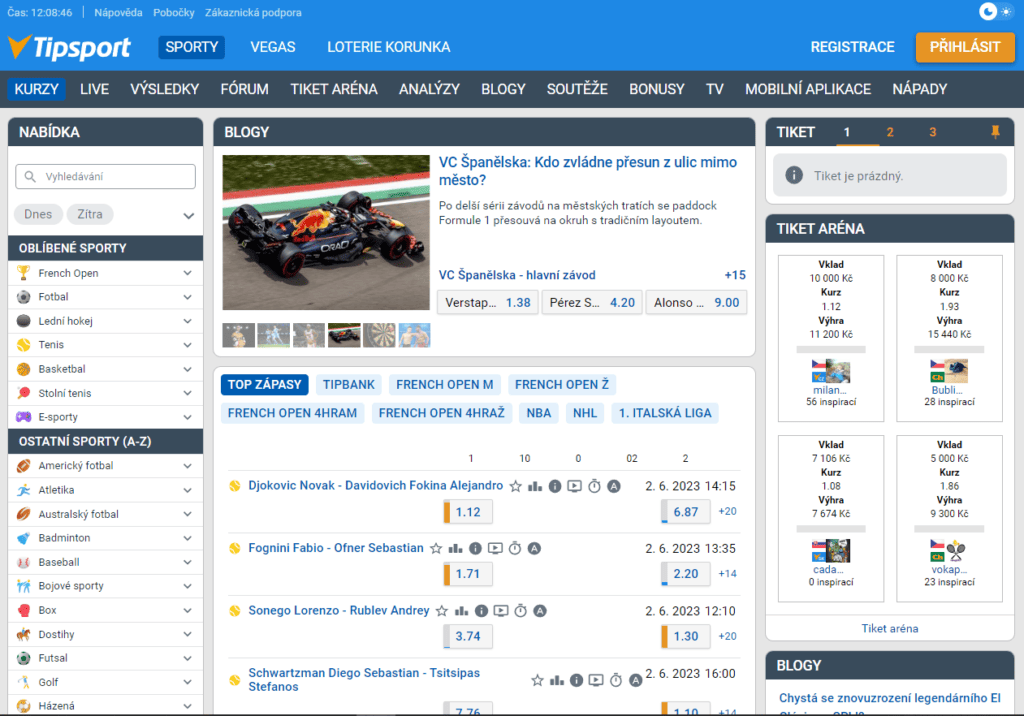
Task: Select the Dnes filter
Action: click(38, 214)
